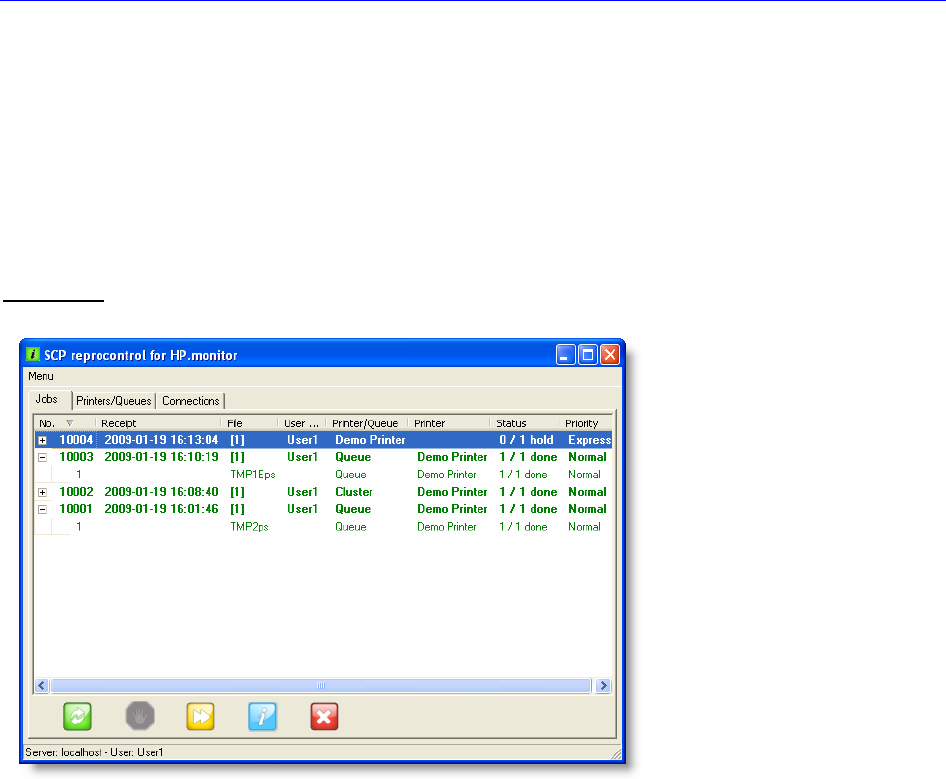Sort by the Status column header
This screenshot has width=946, height=779.
point(525,423)
